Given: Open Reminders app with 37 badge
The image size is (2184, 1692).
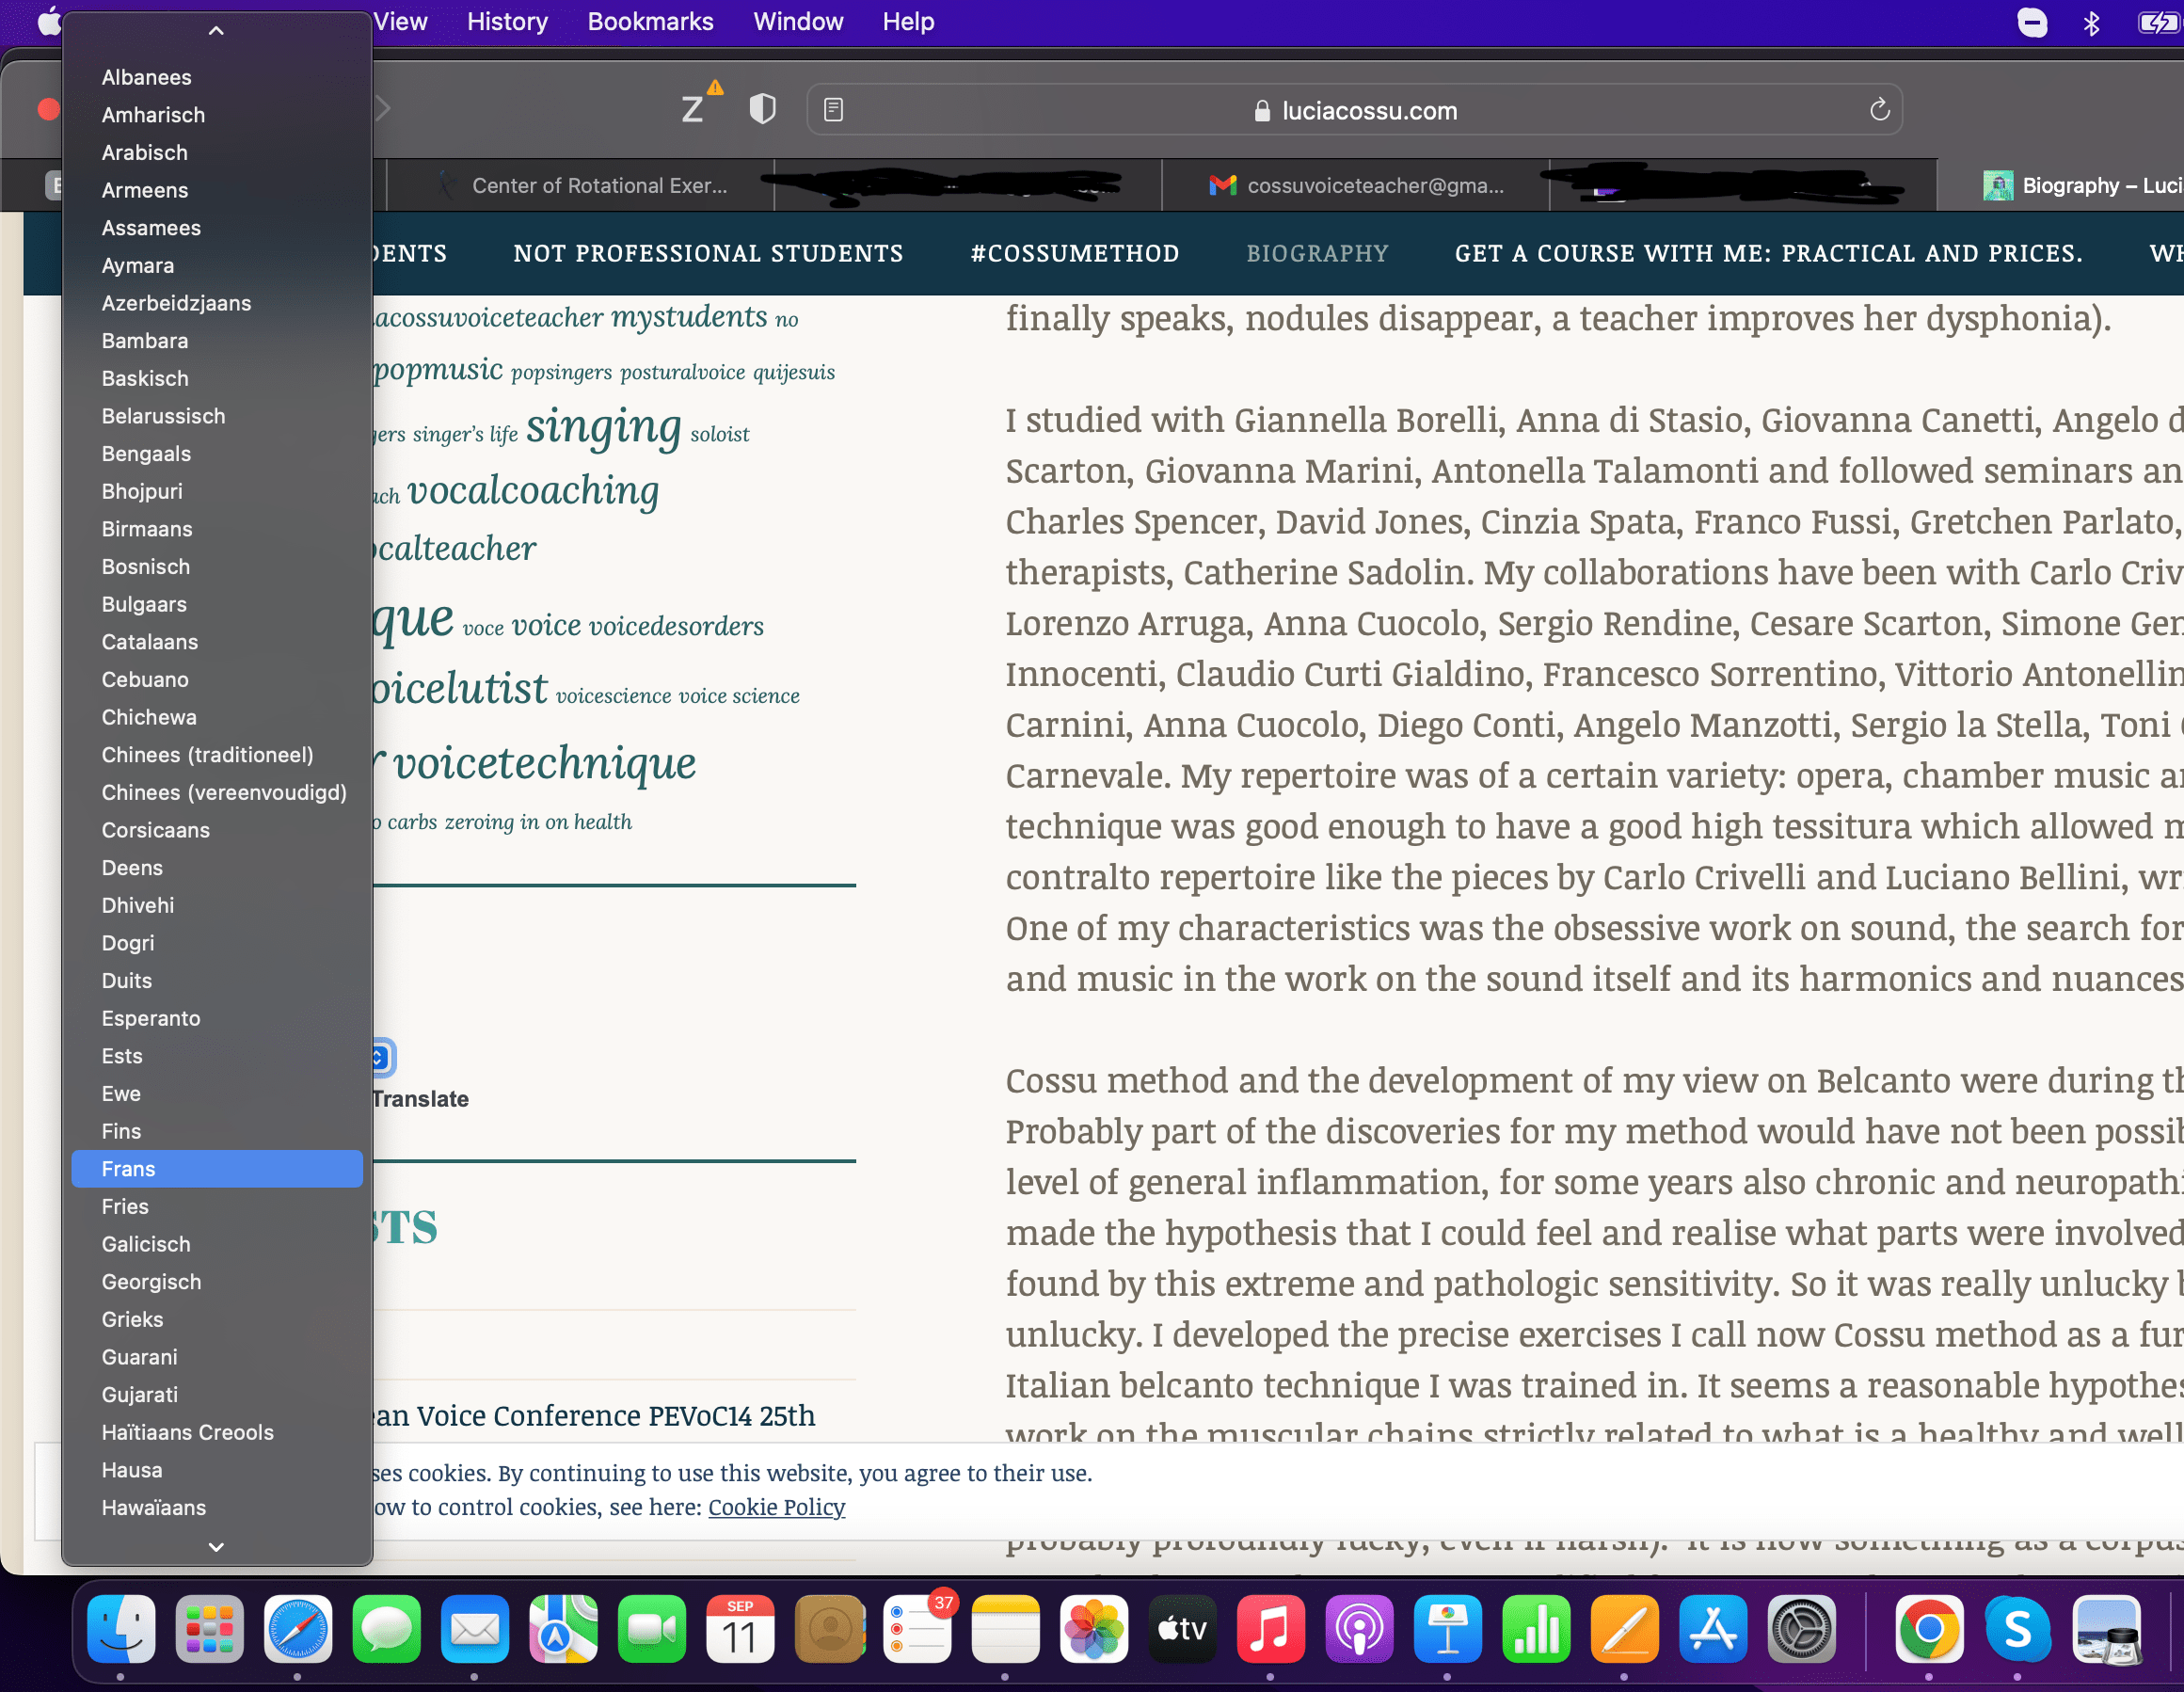Looking at the screenshot, I should tap(917, 1629).
